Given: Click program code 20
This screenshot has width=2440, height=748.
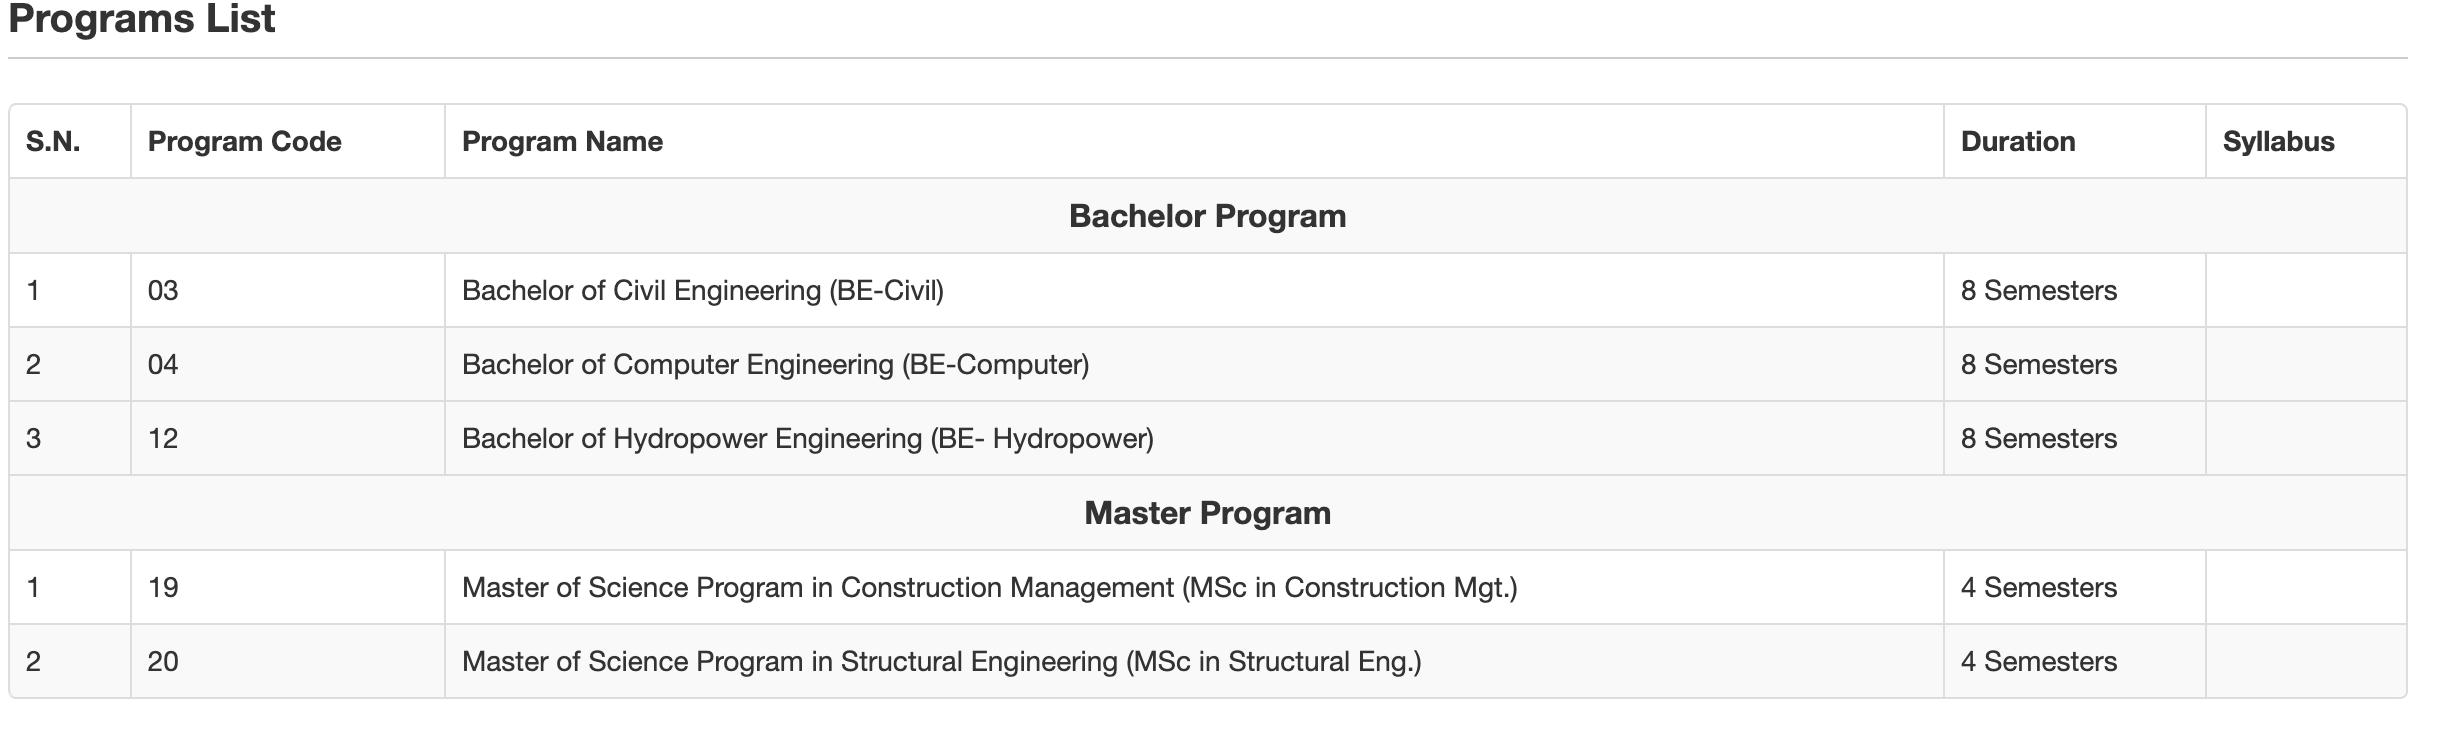Looking at the screenshot, I should tap(163, 662).
